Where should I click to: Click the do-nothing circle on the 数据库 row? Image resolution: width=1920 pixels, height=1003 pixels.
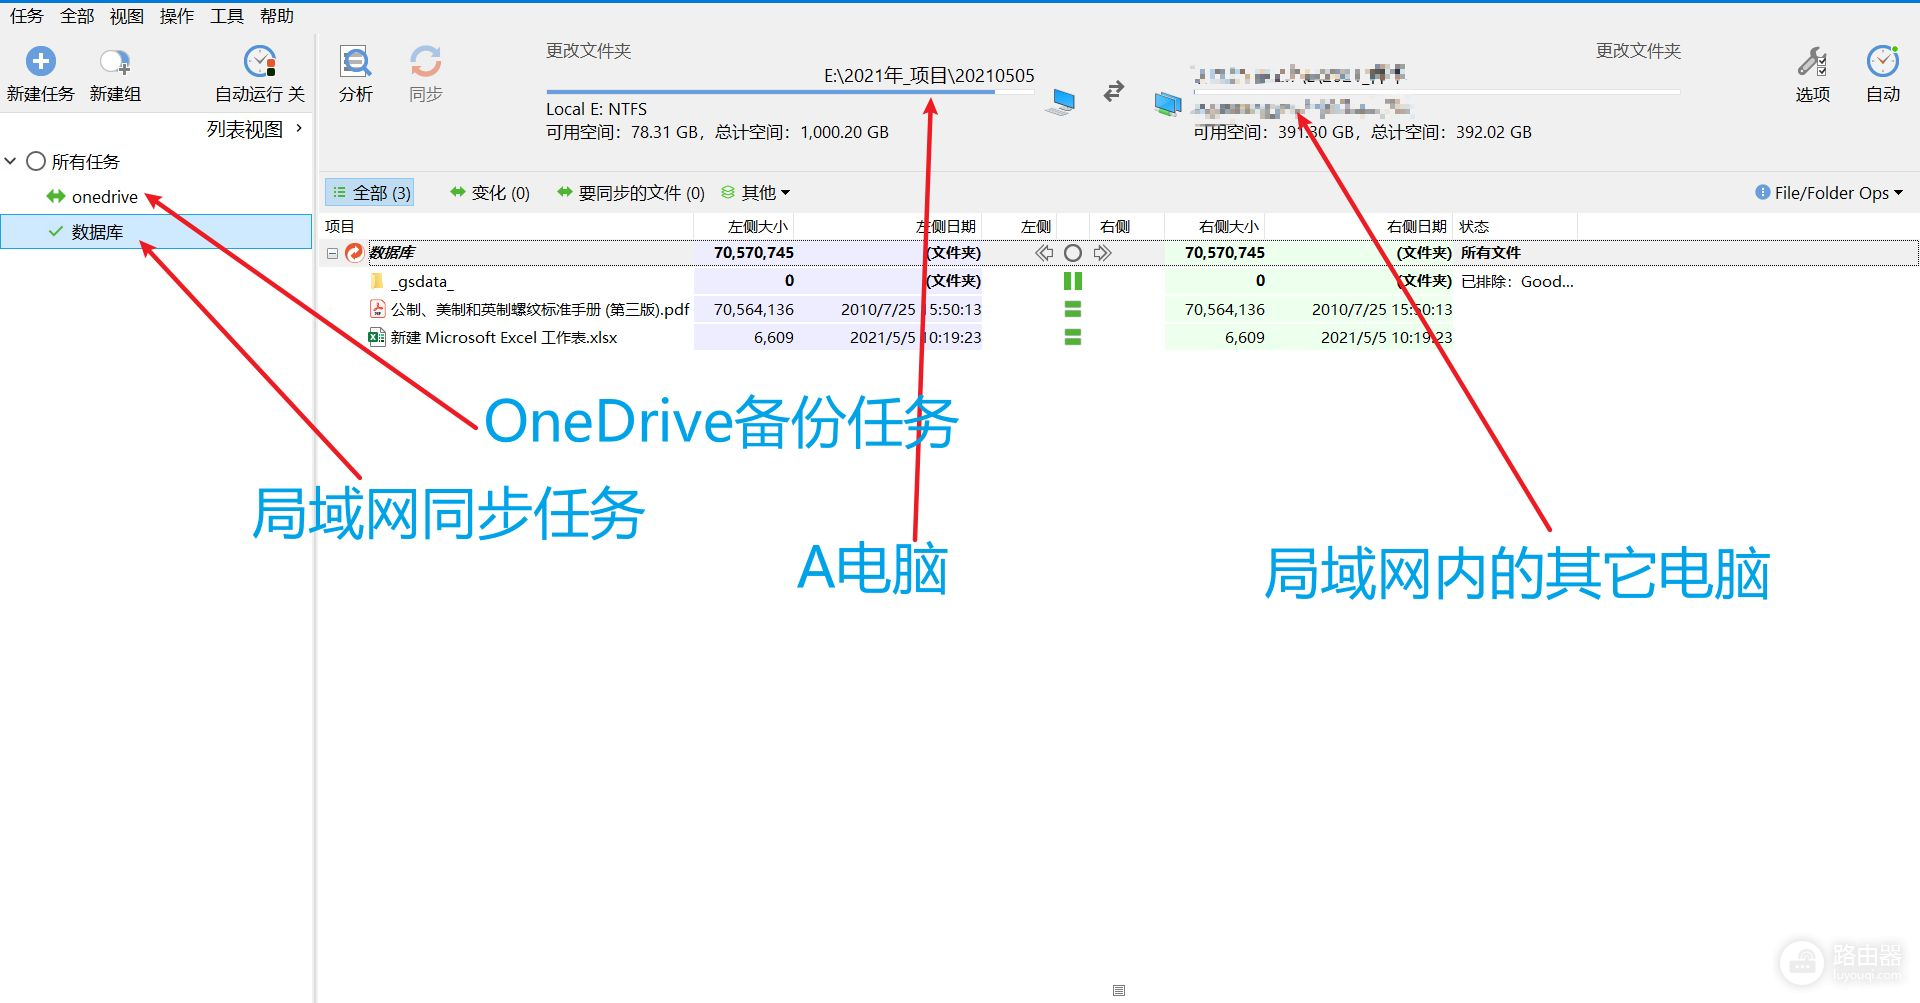pyautogui.click(x=1073, y=253)
